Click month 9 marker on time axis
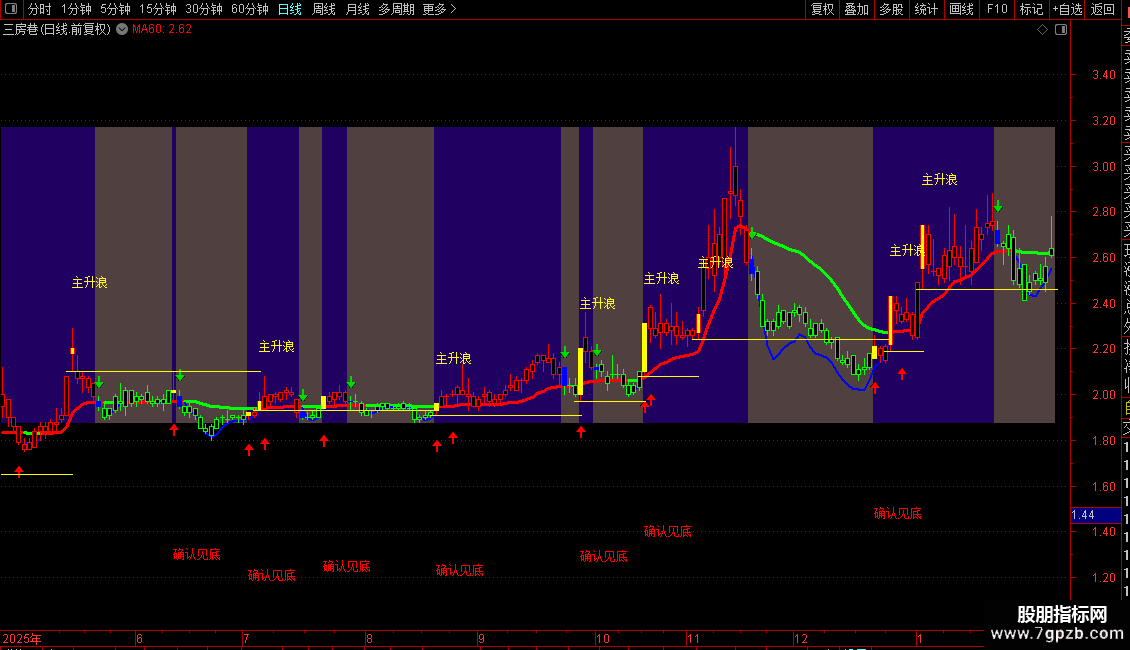The width and height of the screenshot is (1130, 650). coord(481,639)
